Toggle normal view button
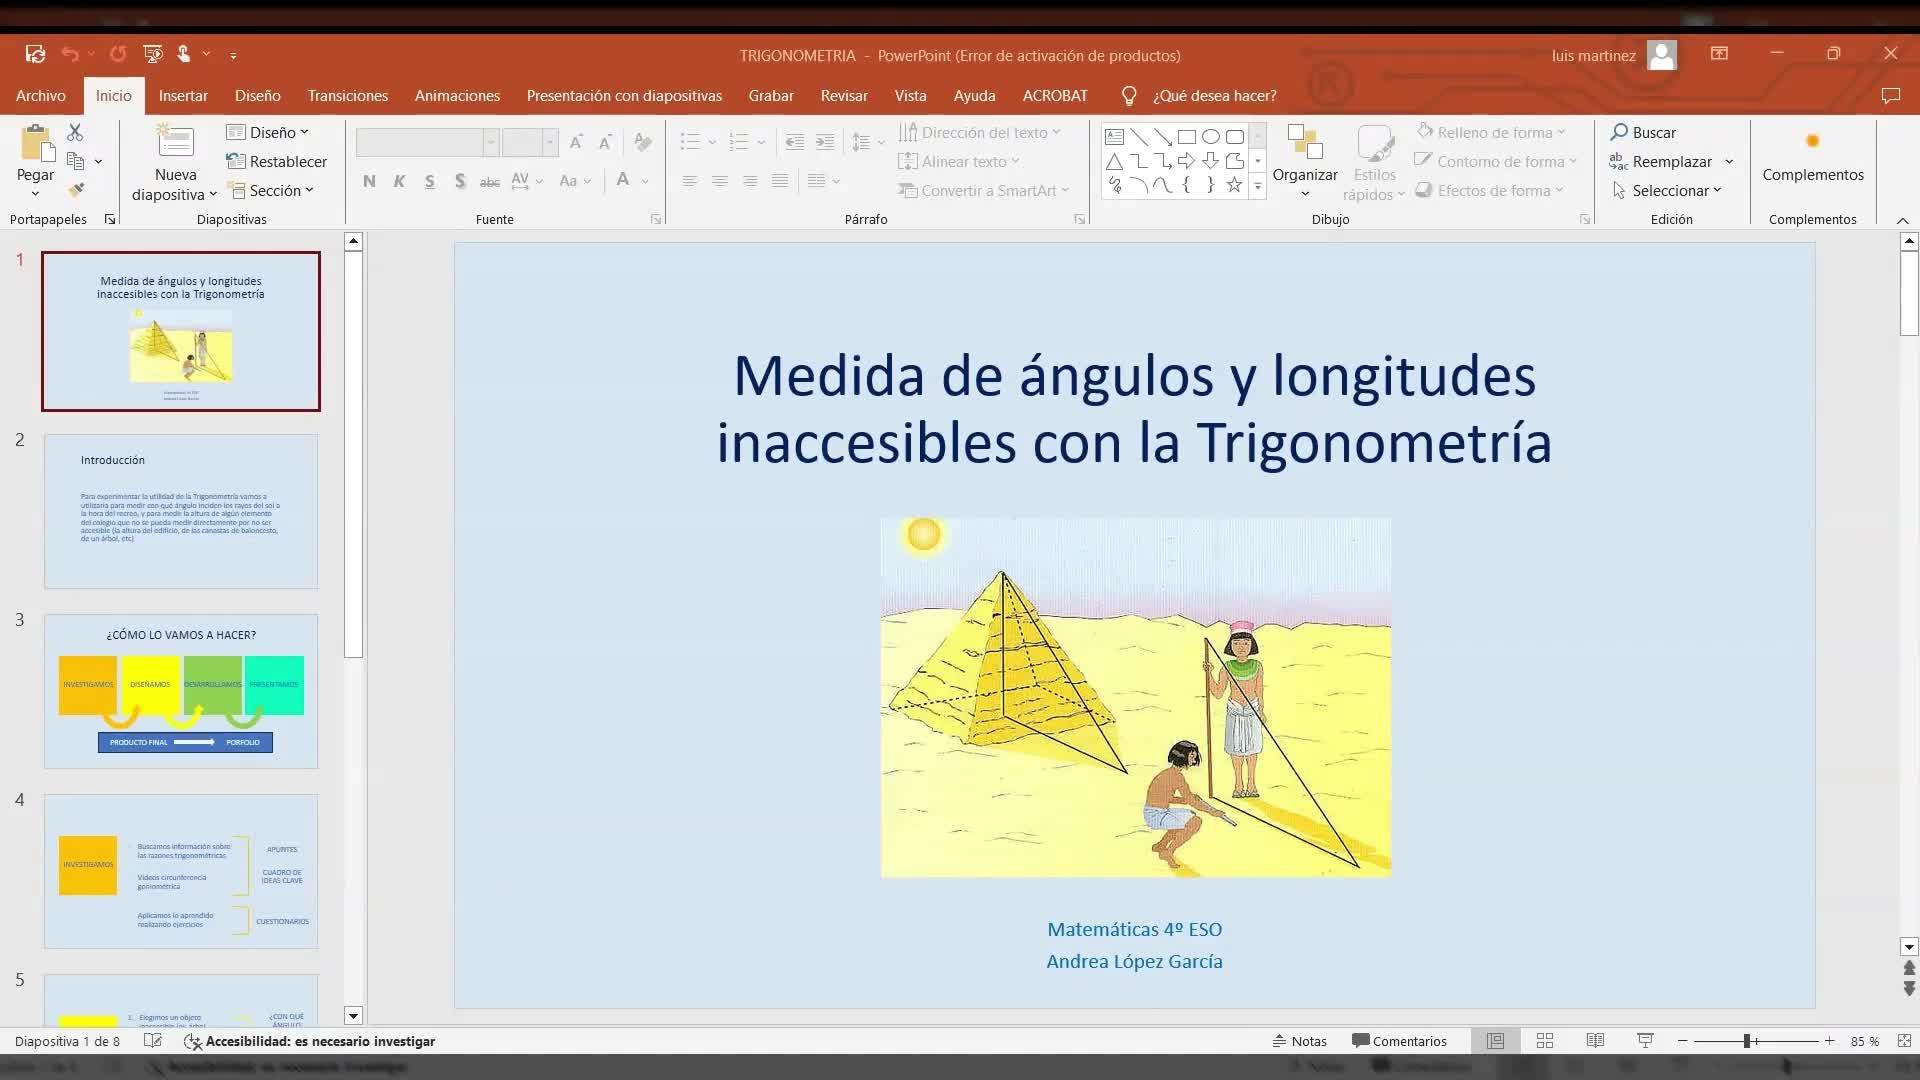Image resolution: width=1920 pixels, height=1080 pixels. pos(1495,1041)
